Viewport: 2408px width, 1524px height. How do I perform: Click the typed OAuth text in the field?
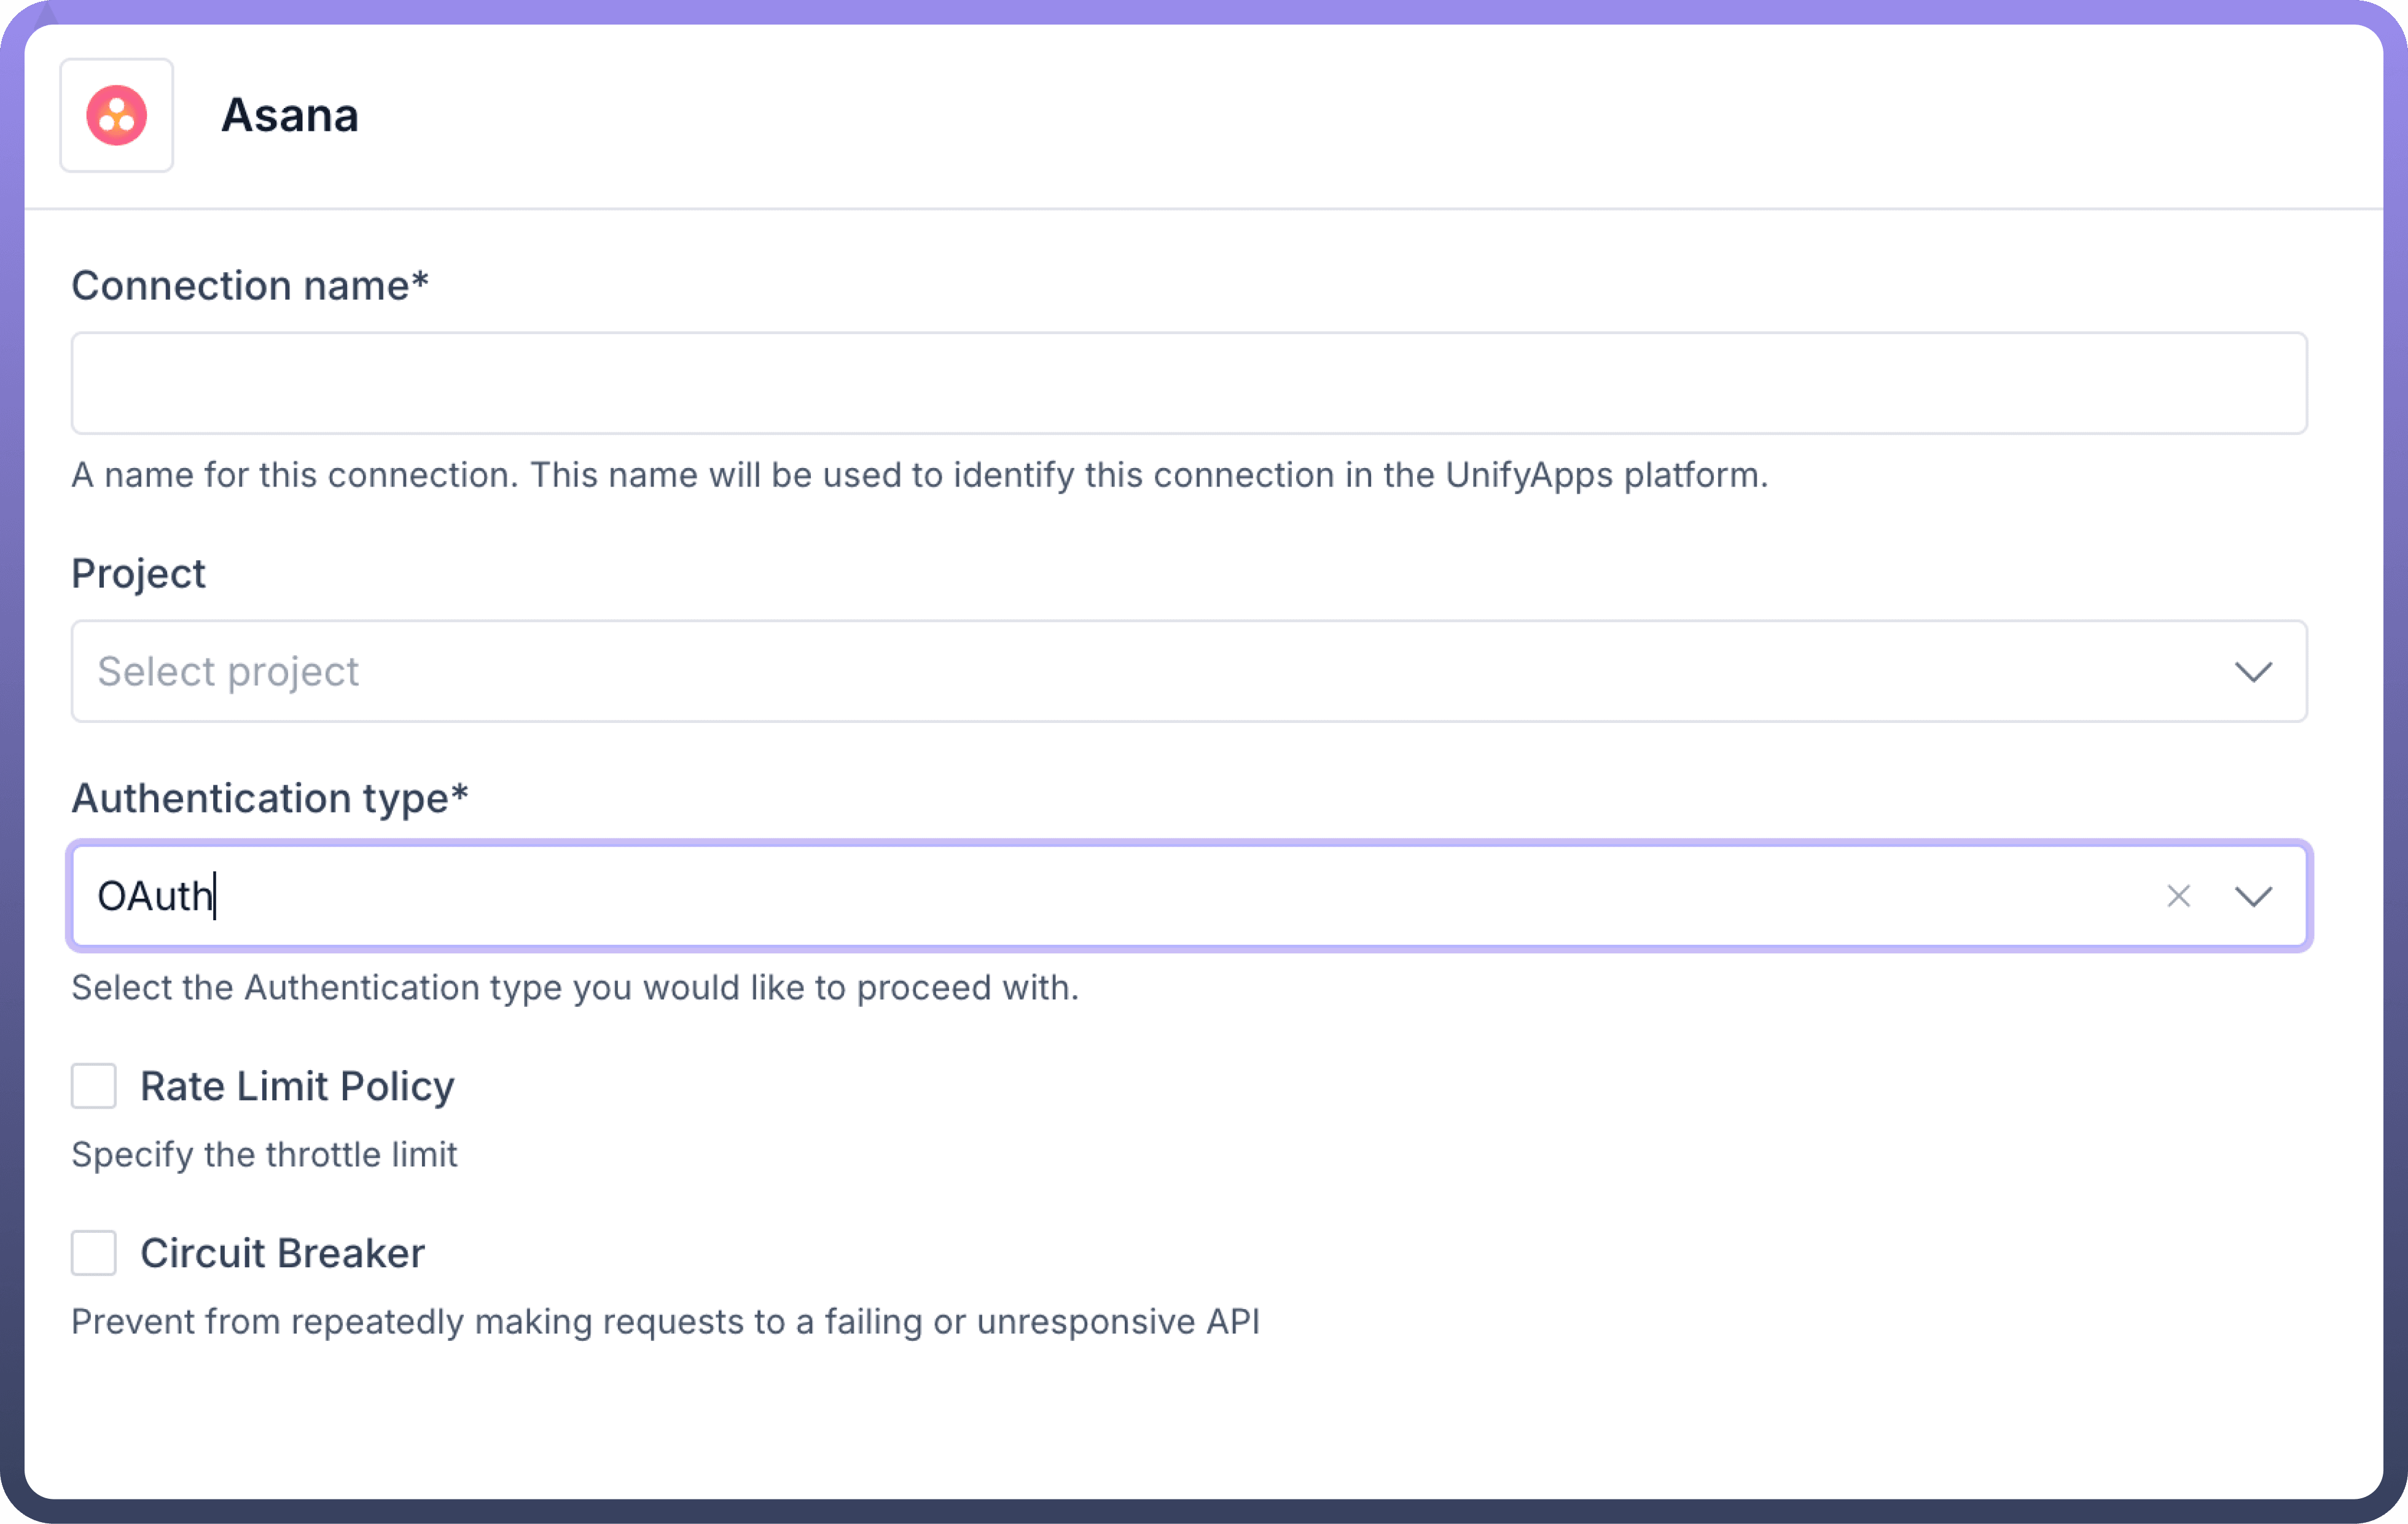coord(155,895)
